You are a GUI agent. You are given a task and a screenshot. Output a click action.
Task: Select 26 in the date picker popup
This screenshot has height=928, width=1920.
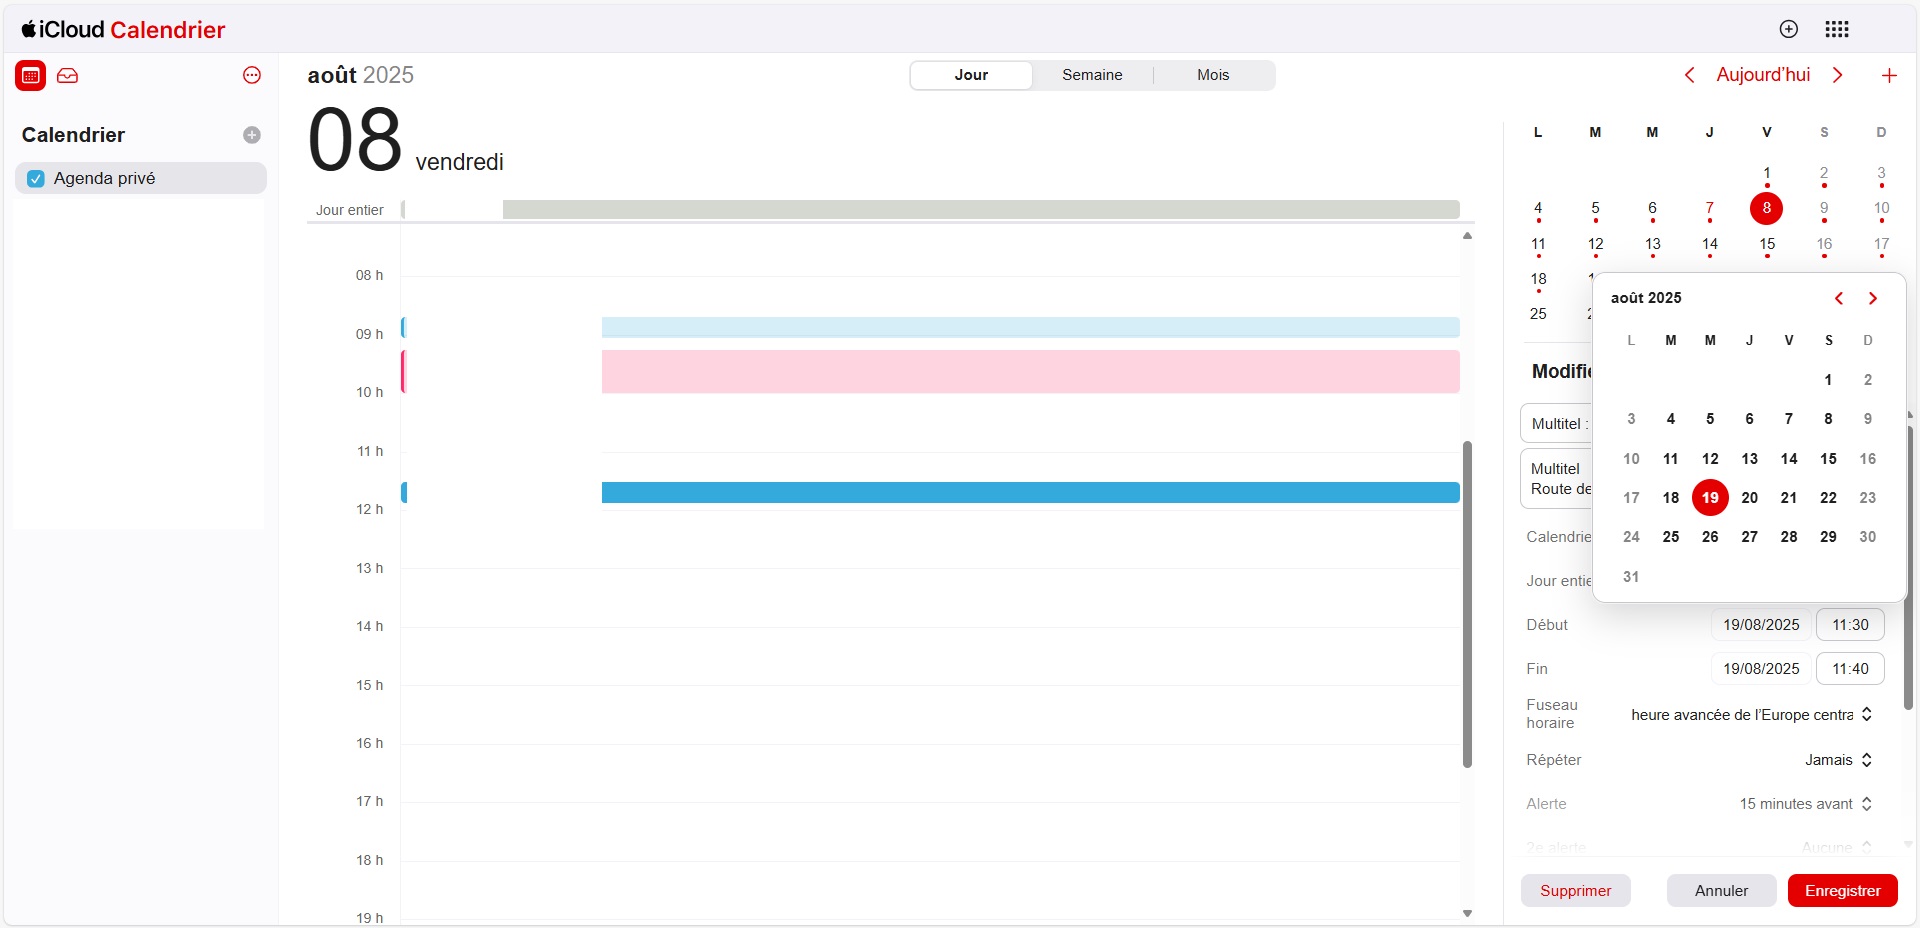pos(1710,537)
